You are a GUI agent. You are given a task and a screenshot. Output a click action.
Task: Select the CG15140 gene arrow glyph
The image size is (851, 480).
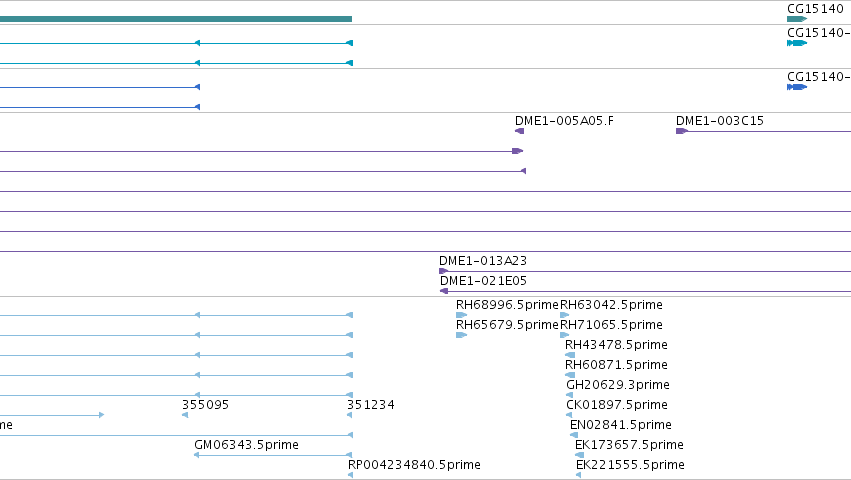797,19
